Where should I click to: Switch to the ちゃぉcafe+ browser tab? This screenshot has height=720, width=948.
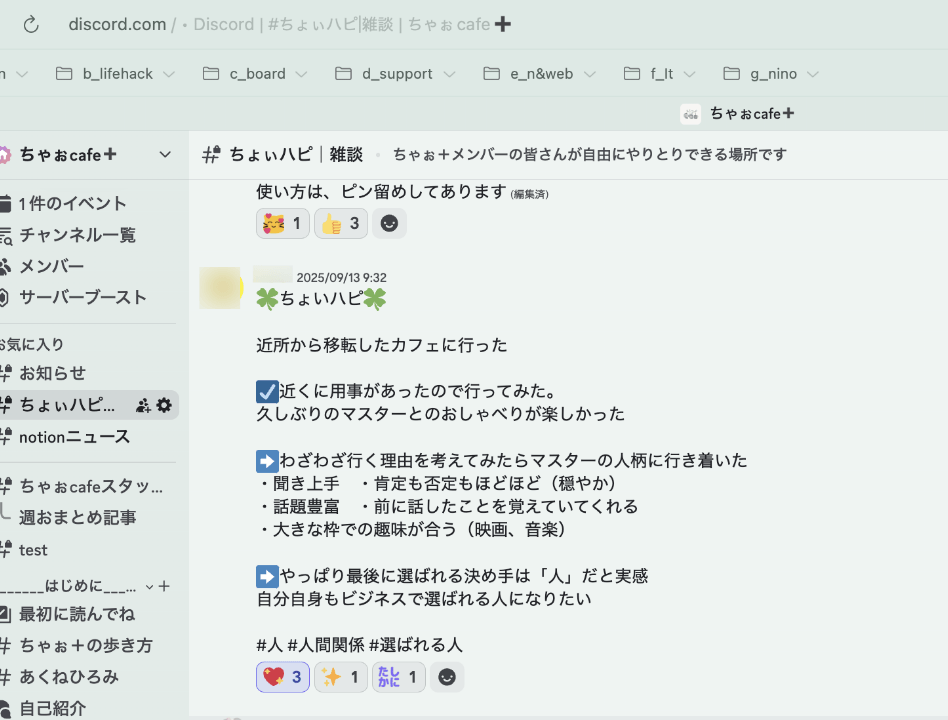[738, 113]
